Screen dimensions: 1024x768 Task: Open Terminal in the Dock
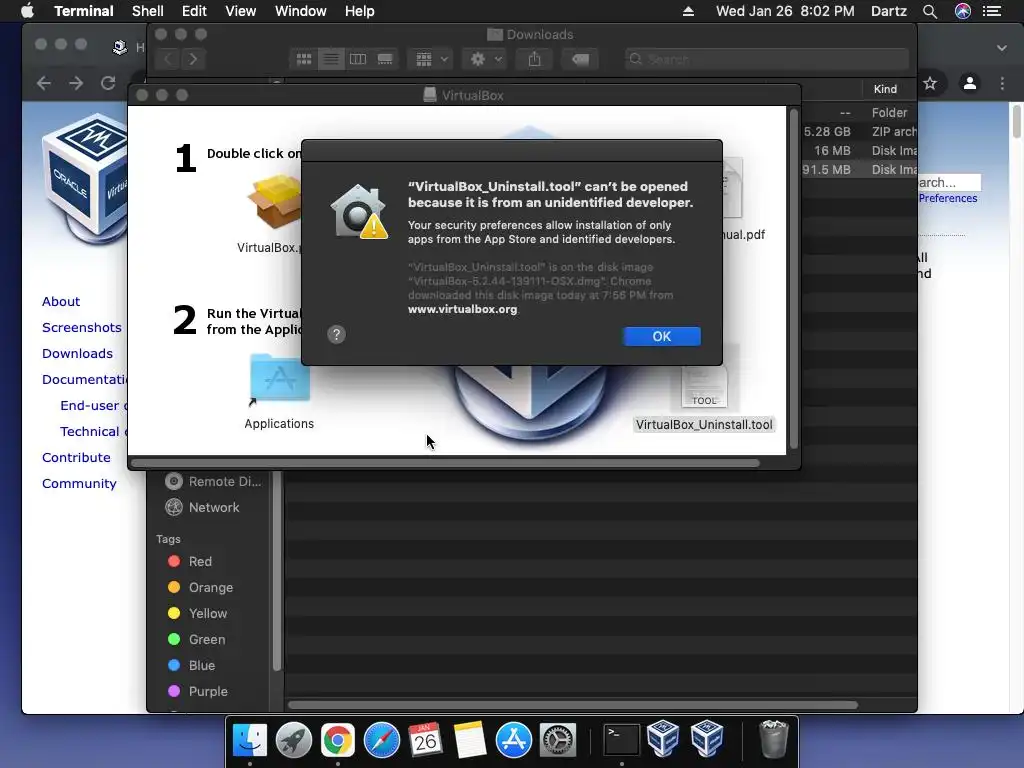(621, 740)
